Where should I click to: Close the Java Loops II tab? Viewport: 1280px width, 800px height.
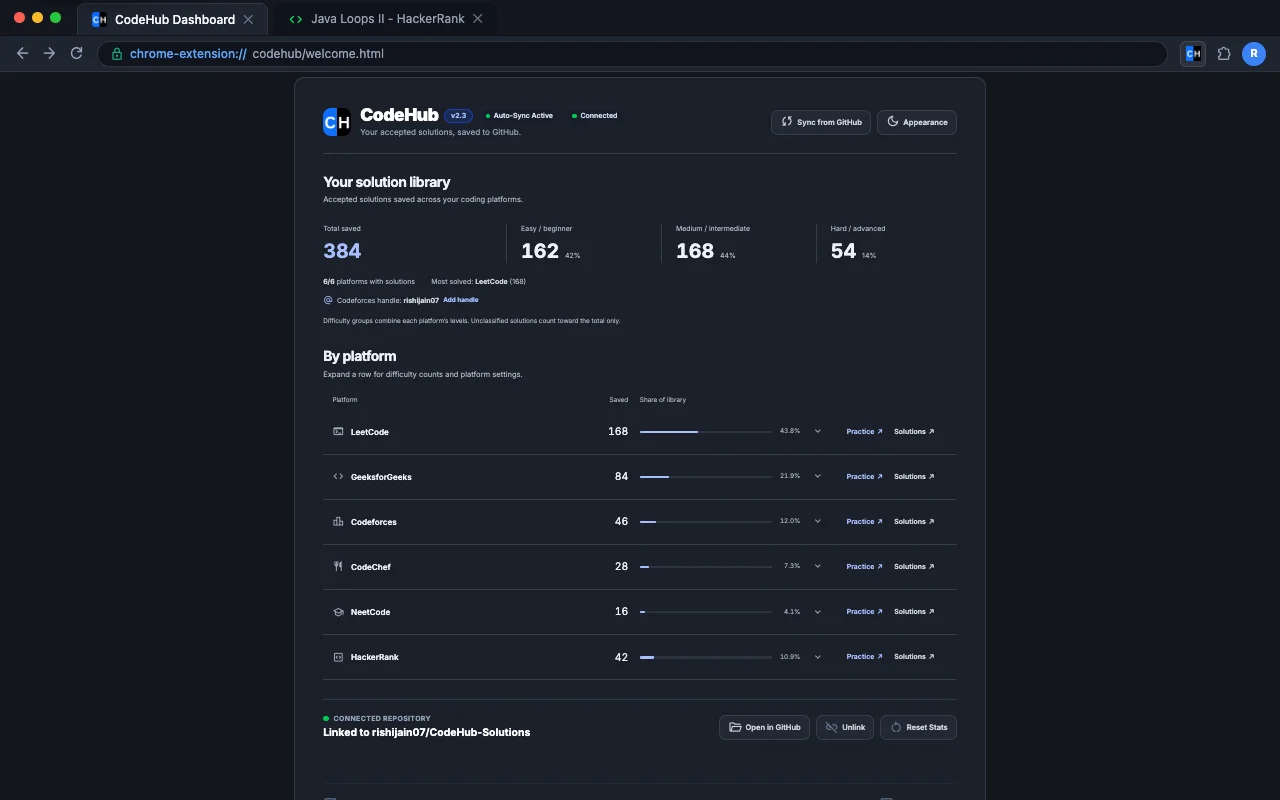point(478,19)
